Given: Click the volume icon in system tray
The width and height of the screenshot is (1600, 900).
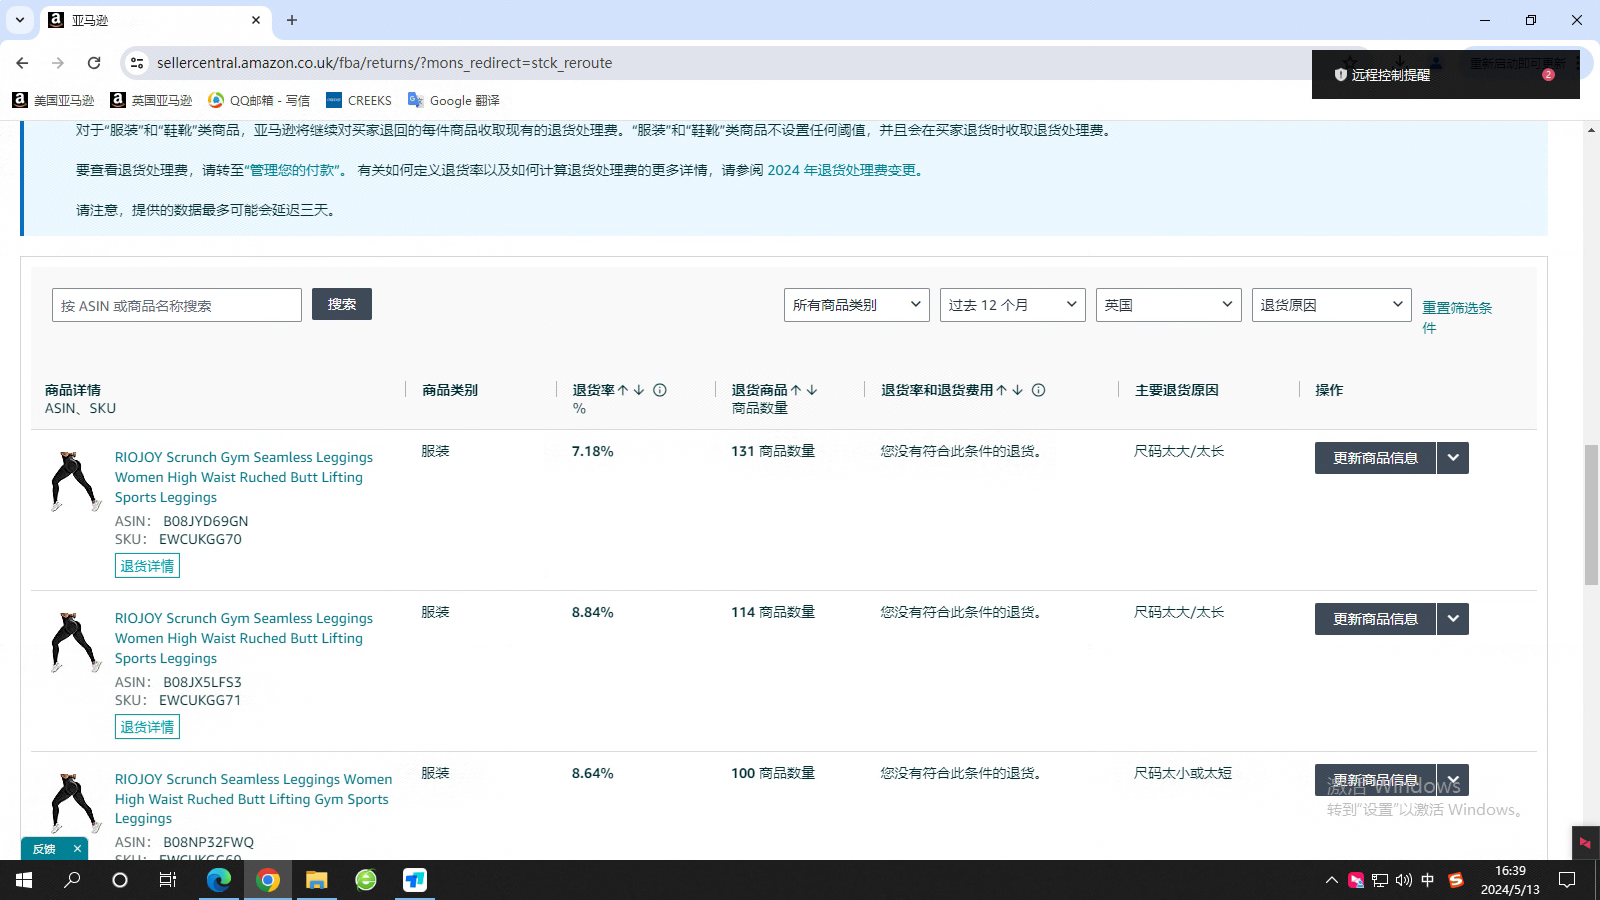Looking at the screenshot, I should [x=1403, y=880].
